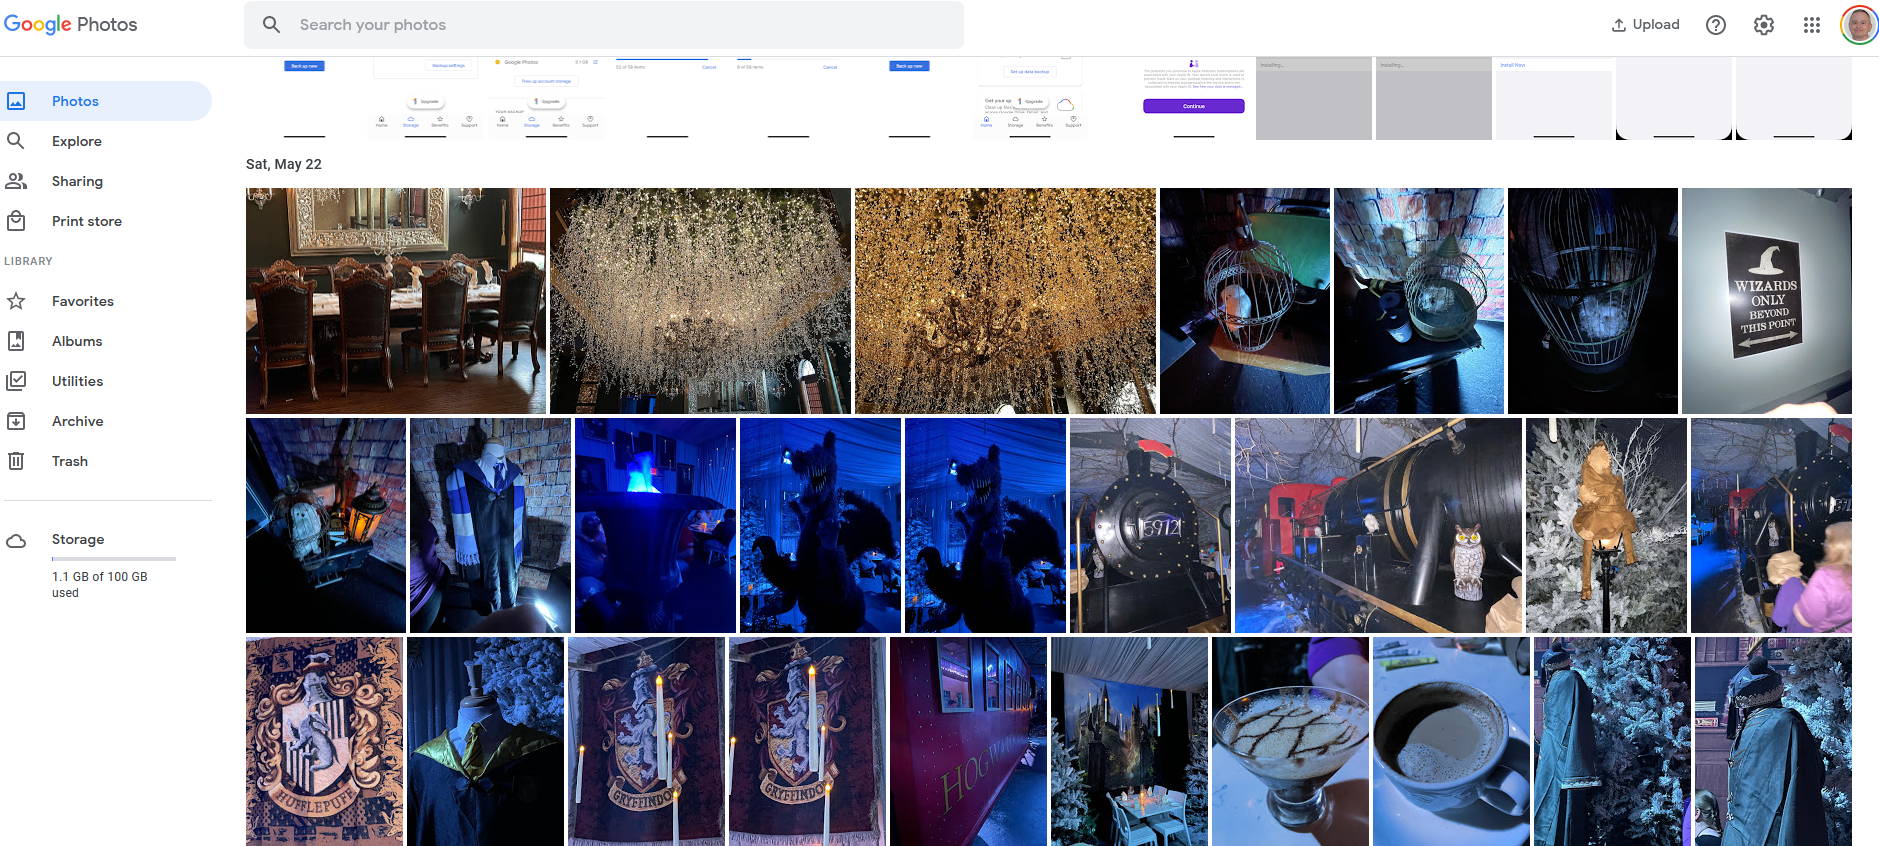Open the 5972 train engine photo
1879x846 pixels.
click(1150, 525)
